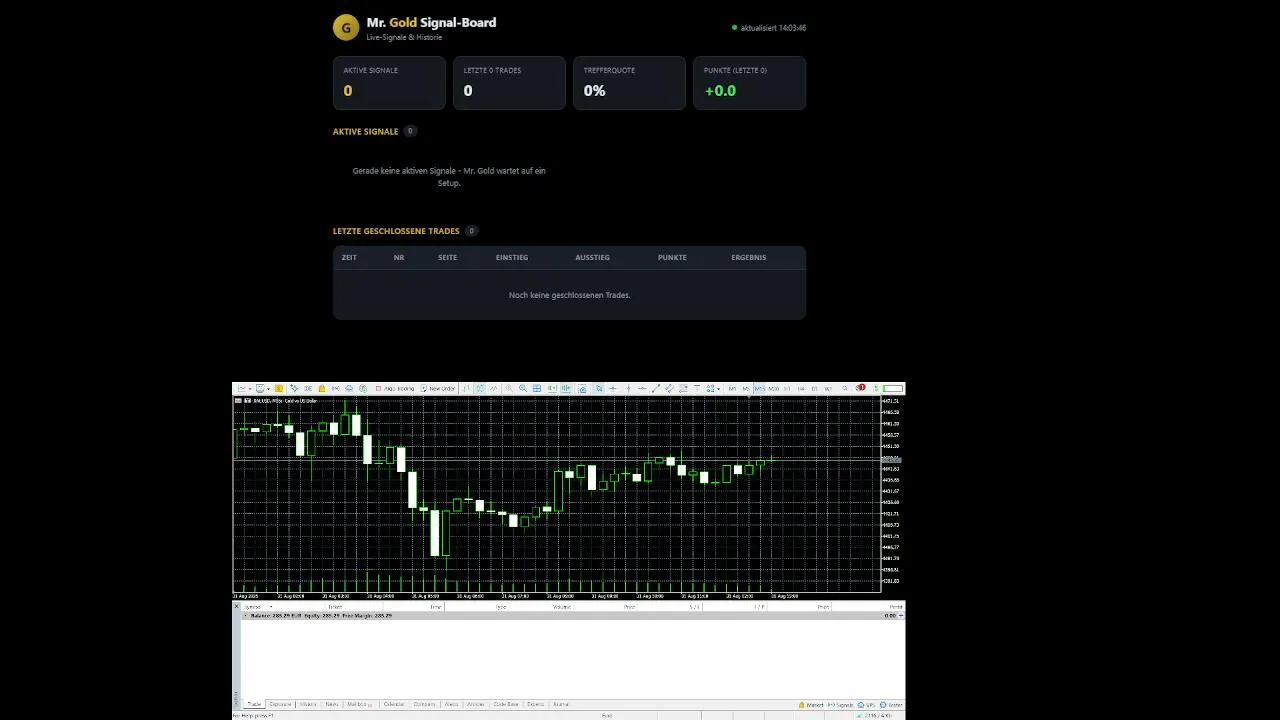
Task: Click the Profit column header in Toolbox
Action: click(x=896, y=607)
